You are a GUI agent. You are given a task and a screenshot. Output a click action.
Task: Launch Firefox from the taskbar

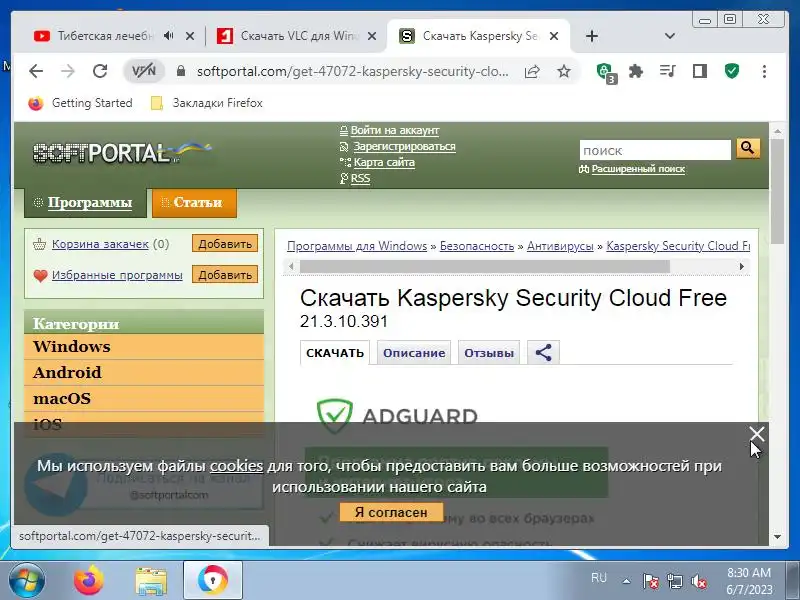(89, 580)
